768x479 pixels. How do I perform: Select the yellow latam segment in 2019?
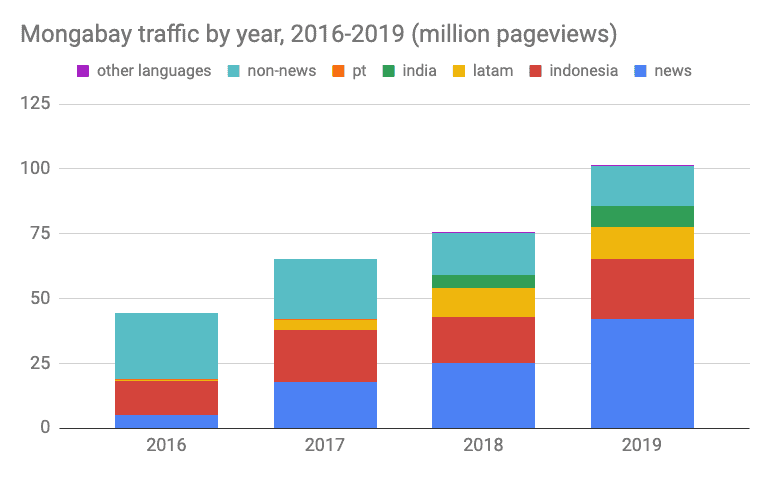(642, 243)
